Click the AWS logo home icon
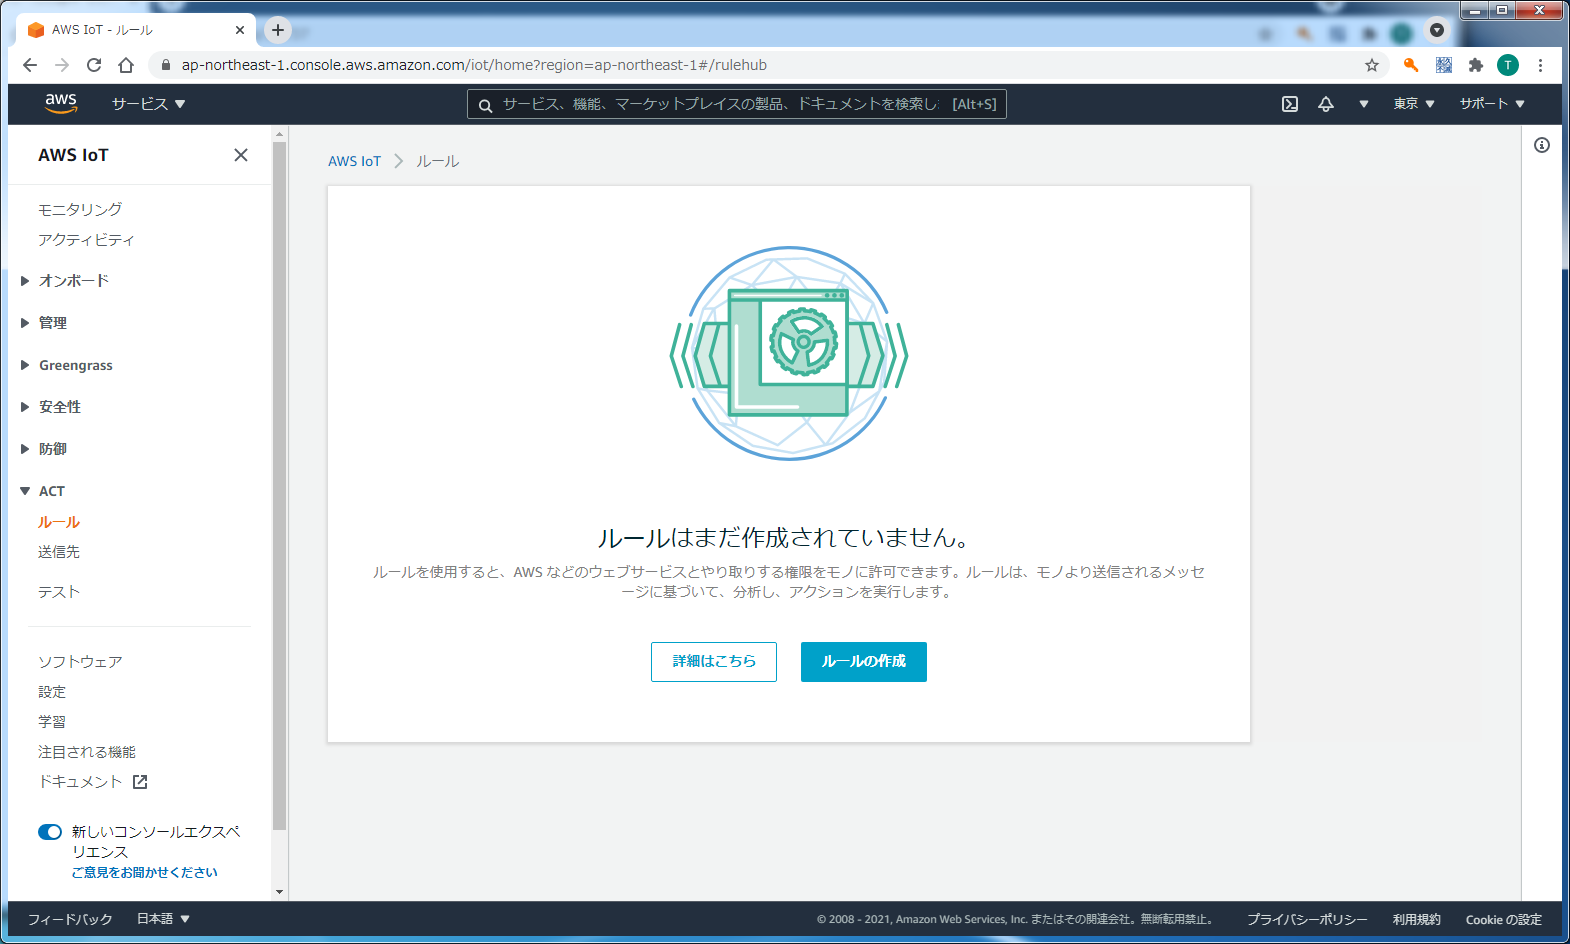The width and height of the screenshot is (1570, 944). coord(61,103)
